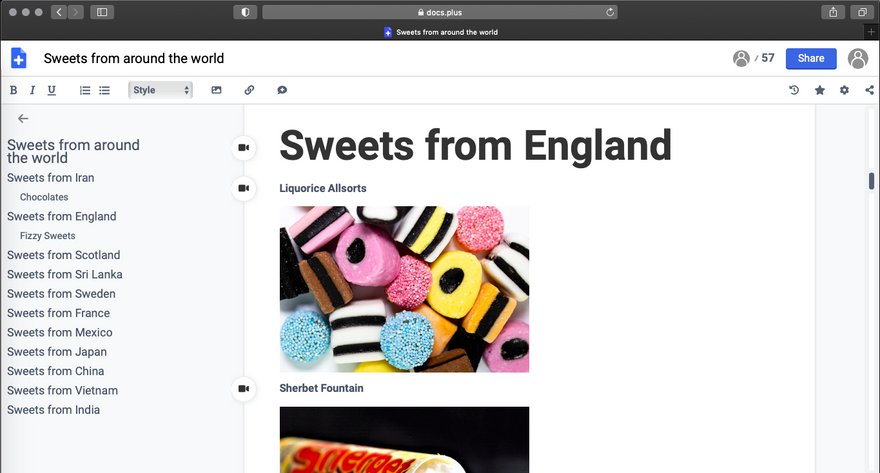Navigate to Sweets from Sri Lanka
The image size is (880, 473).
click(x=65, y=274)
